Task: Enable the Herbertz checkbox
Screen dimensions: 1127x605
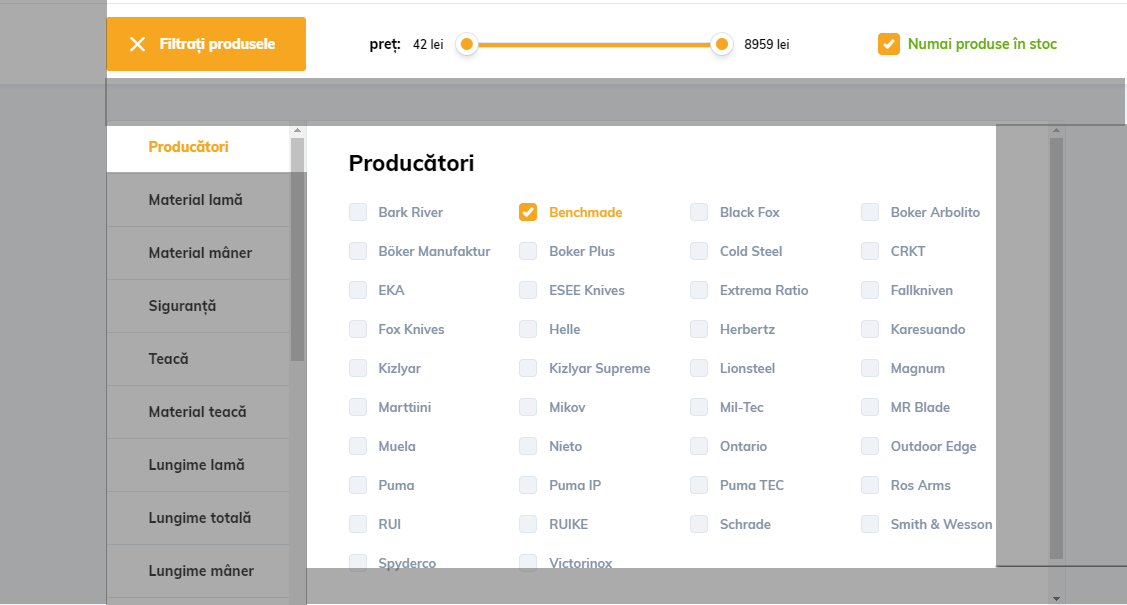Action: pos(699,329)
